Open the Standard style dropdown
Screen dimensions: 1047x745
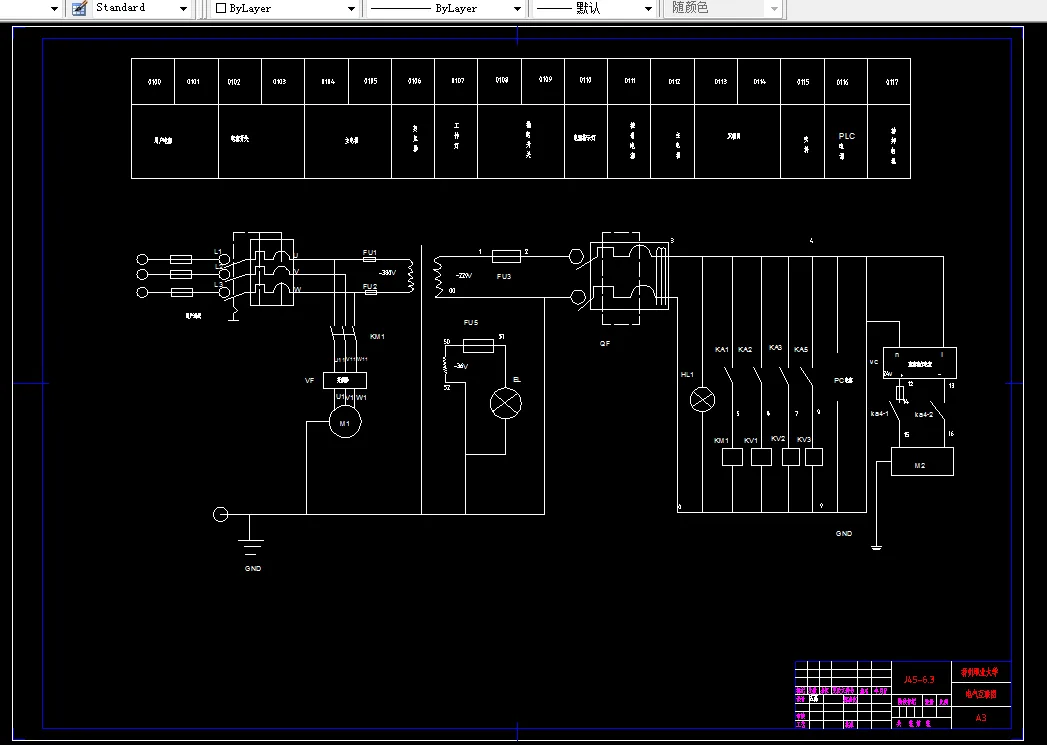tap(183, 9)
